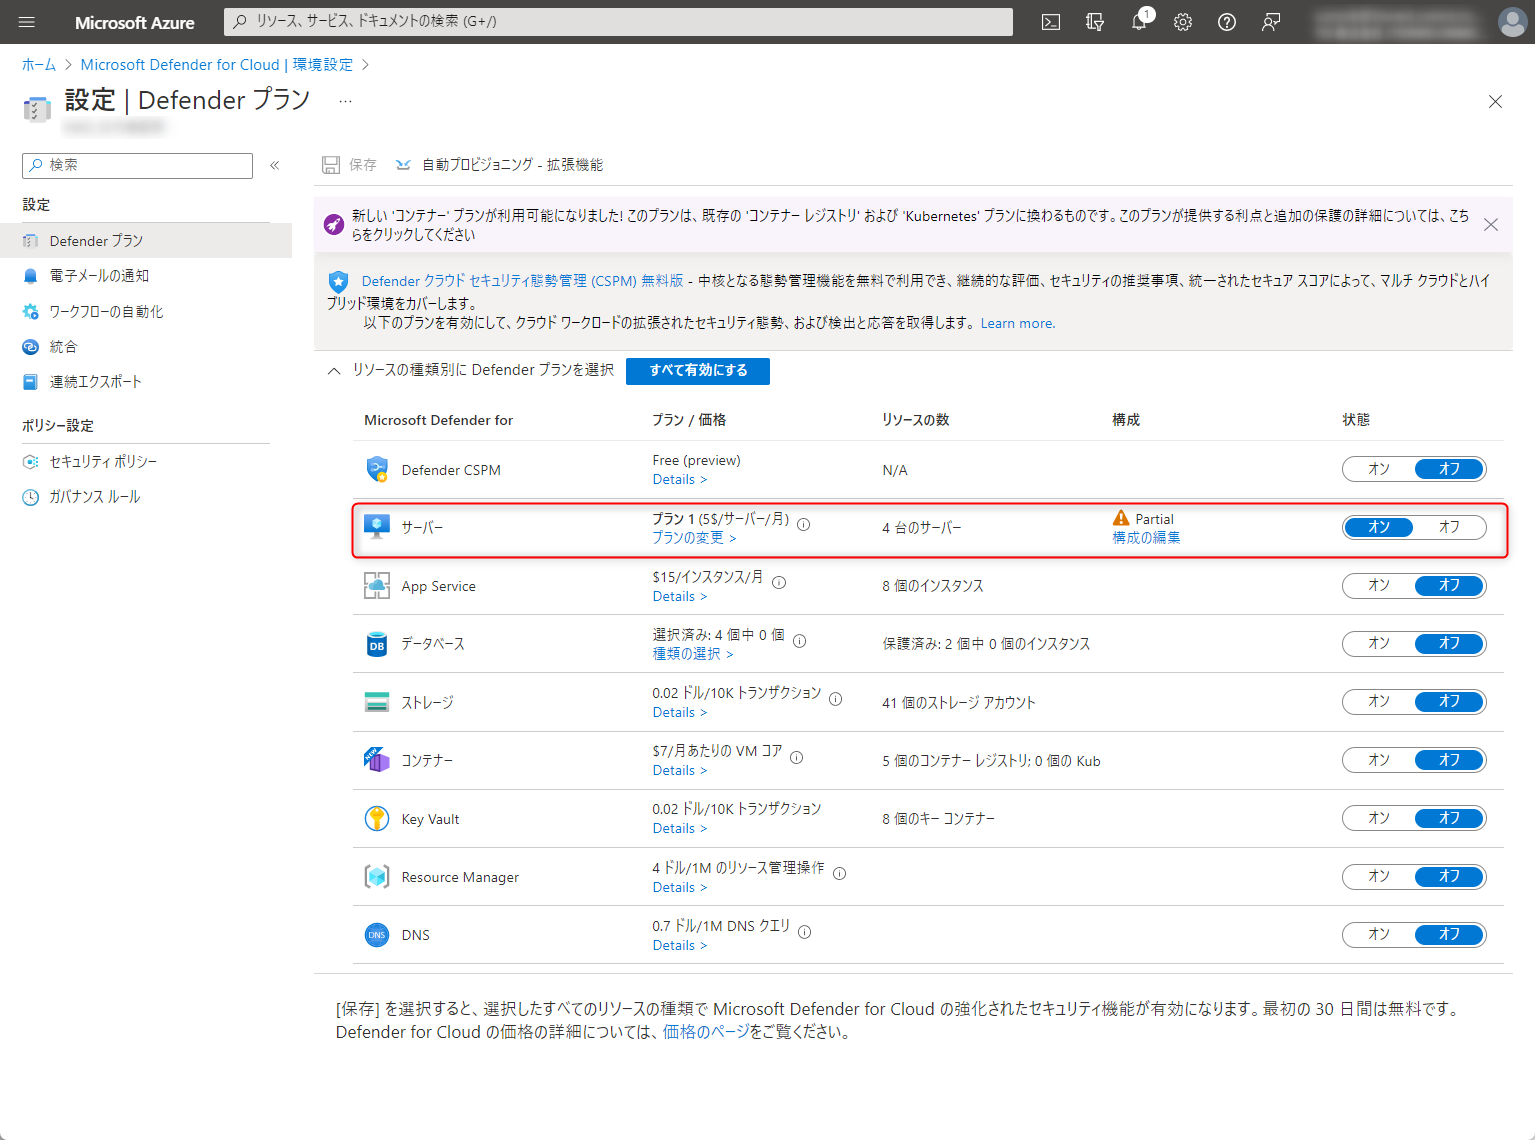Screen dimensions: 1535x1140
Task: Focus the global Azure search box
Action: pyautogui.click(x=618, y=22)
